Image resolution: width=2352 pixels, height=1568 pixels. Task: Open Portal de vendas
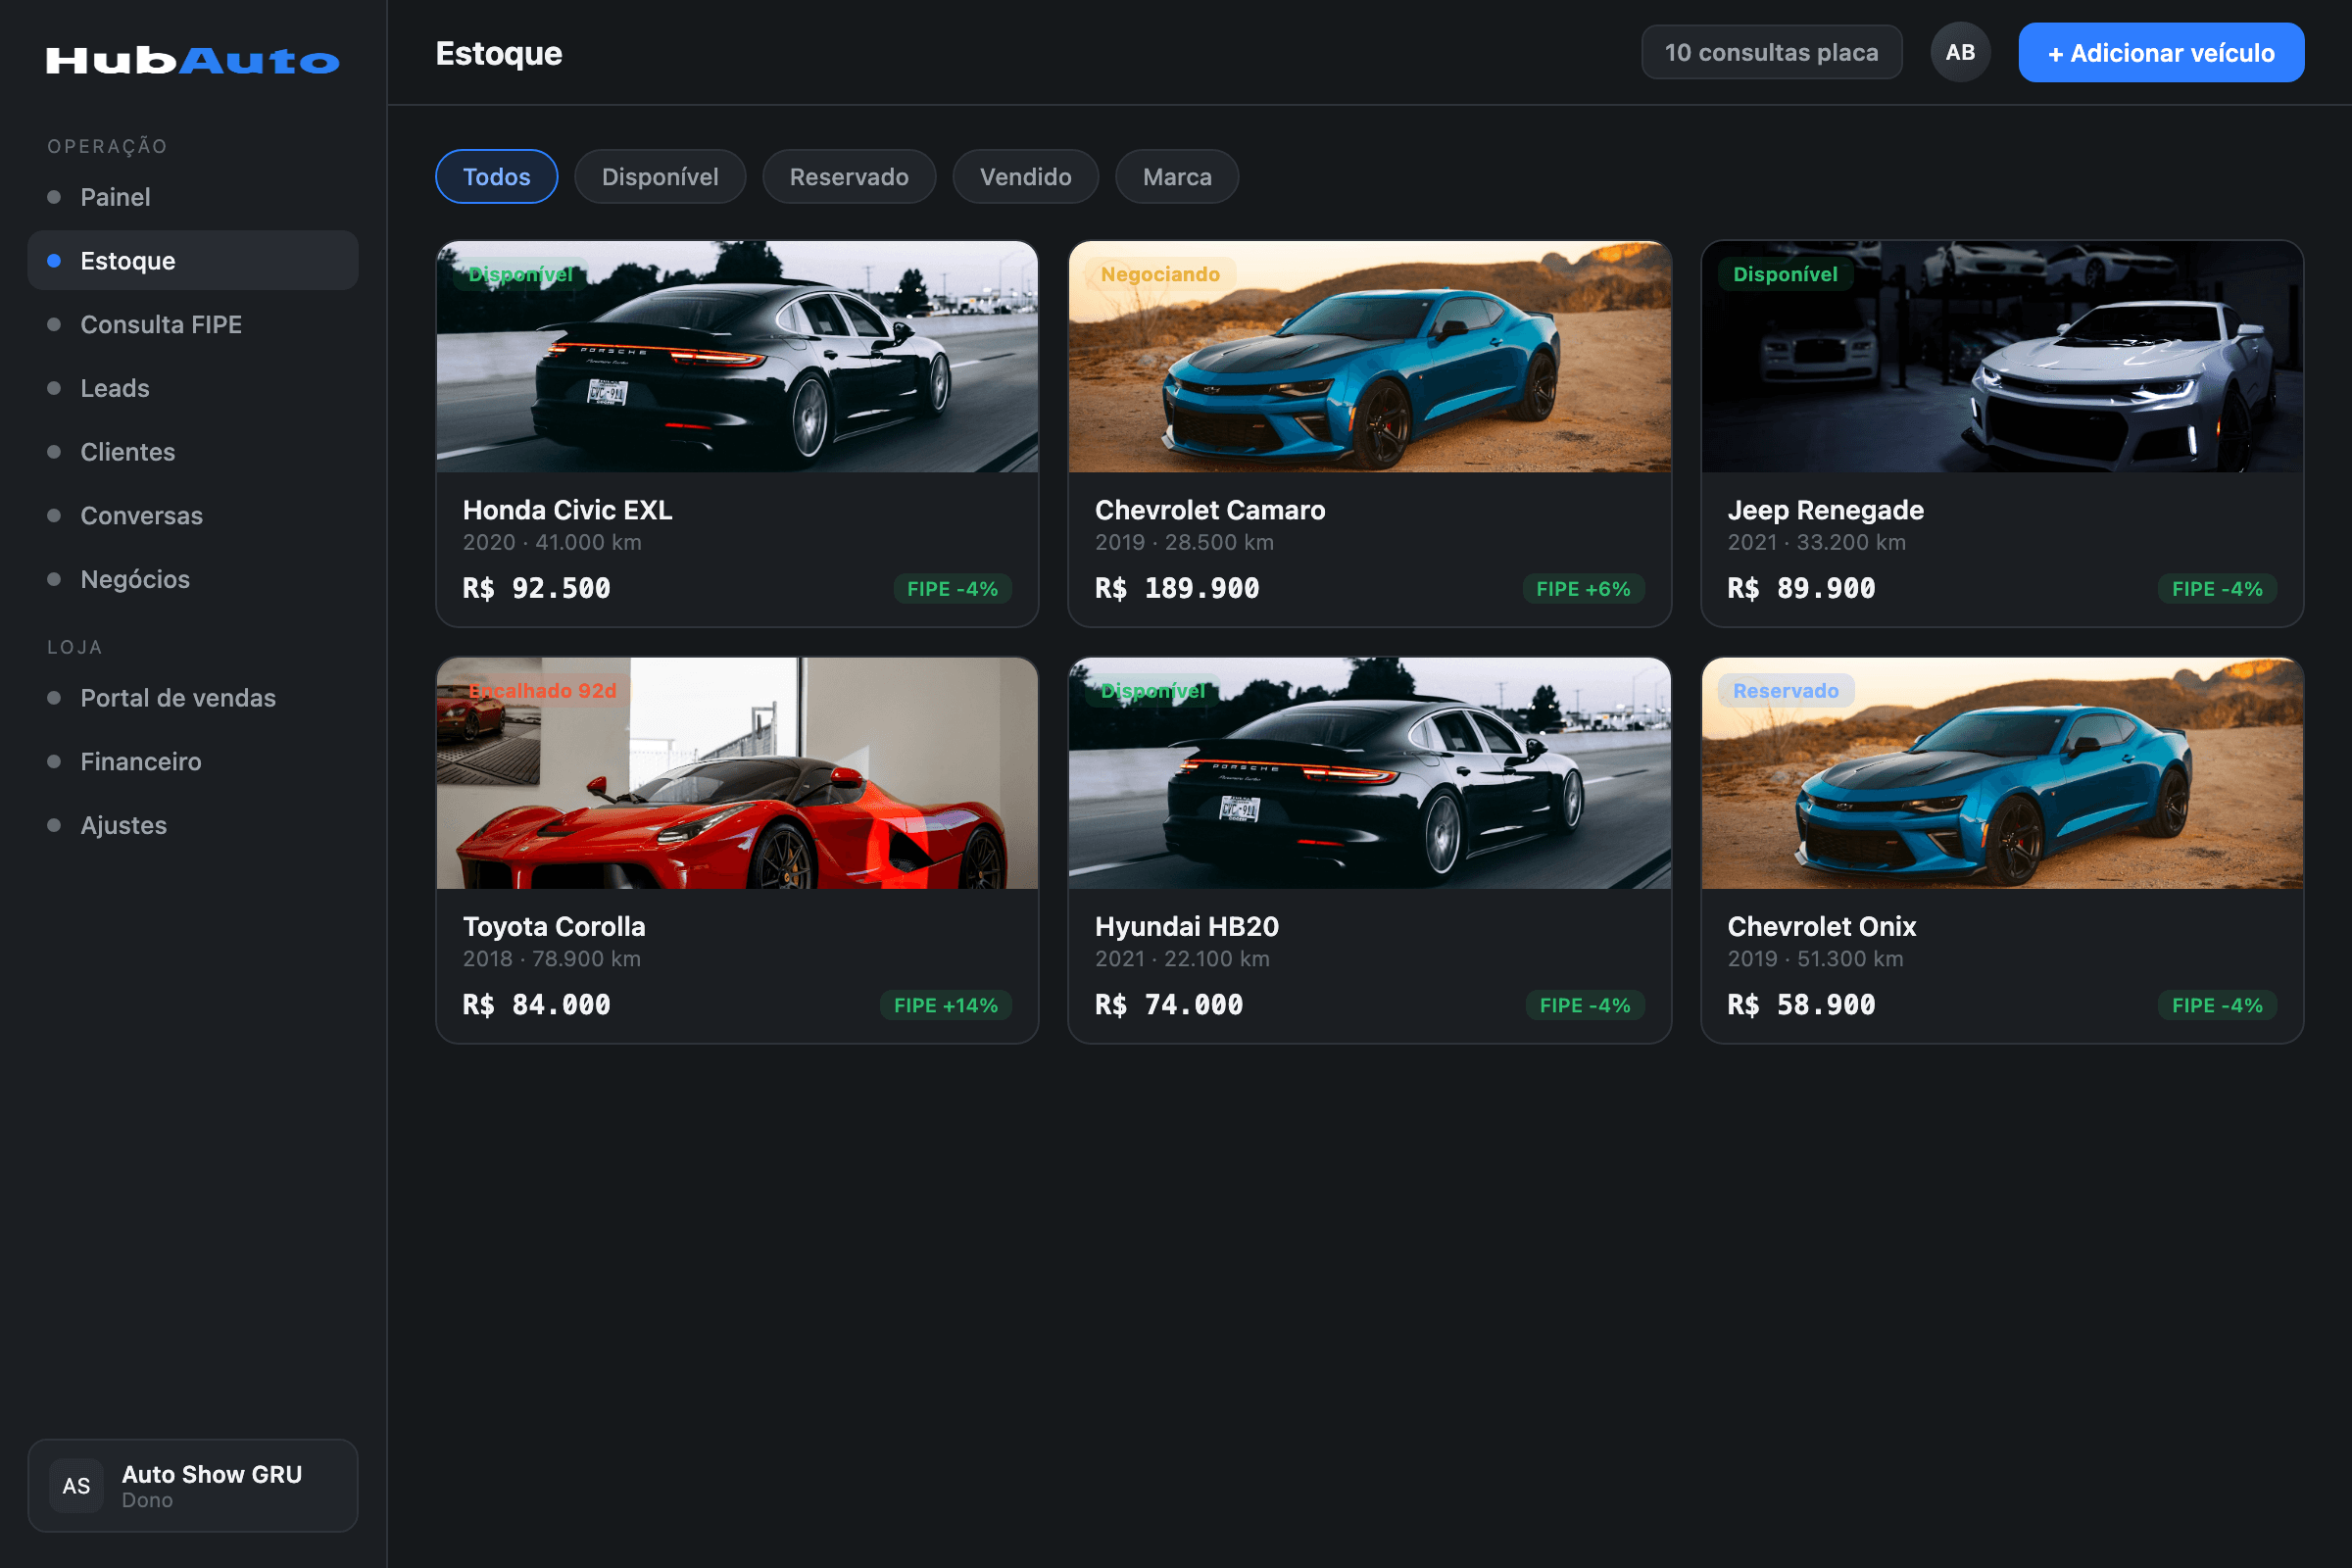[193, 698]
